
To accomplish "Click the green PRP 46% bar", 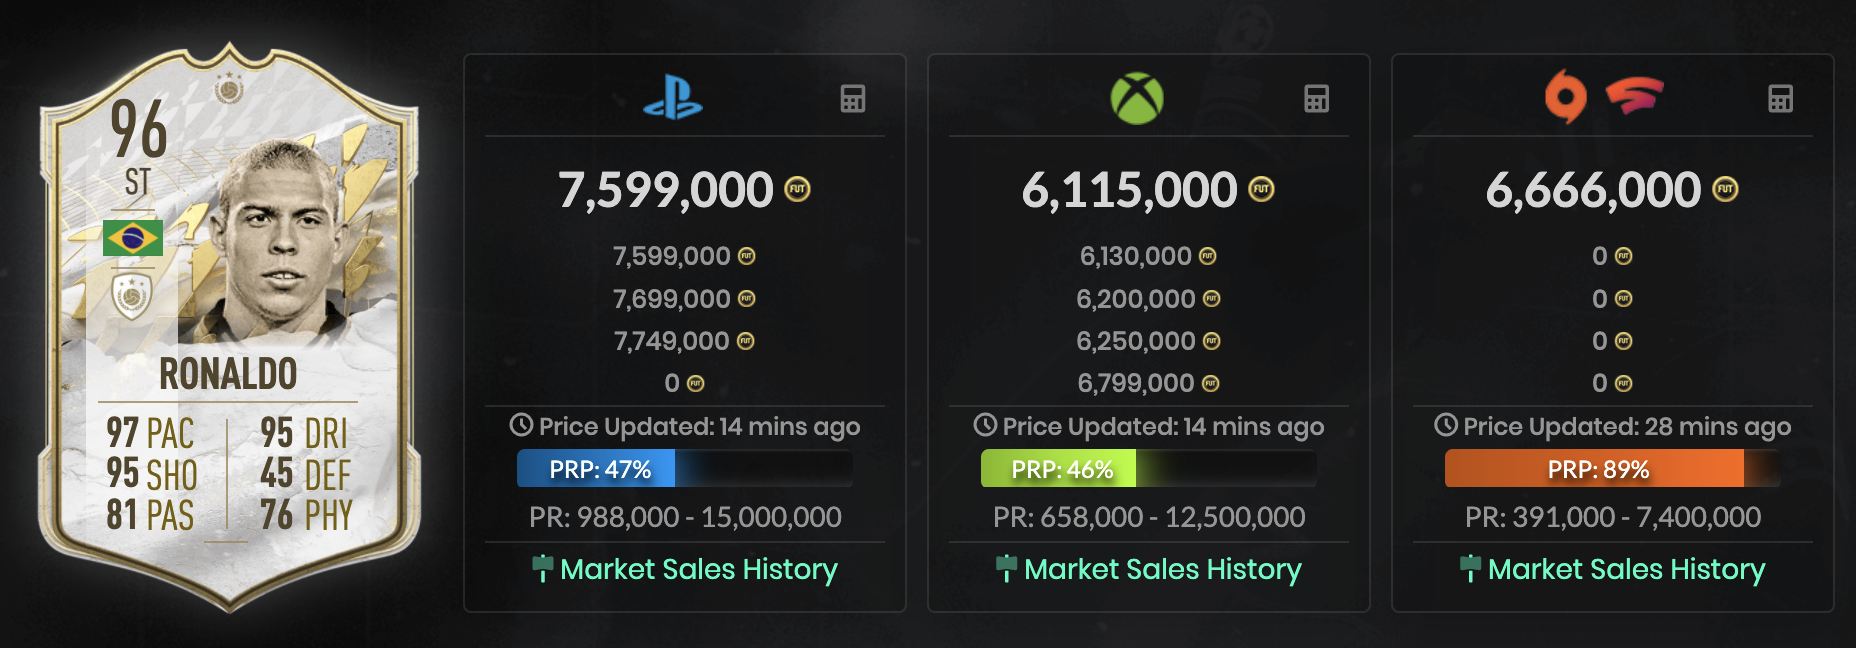I will click(x=1149, y=469).
